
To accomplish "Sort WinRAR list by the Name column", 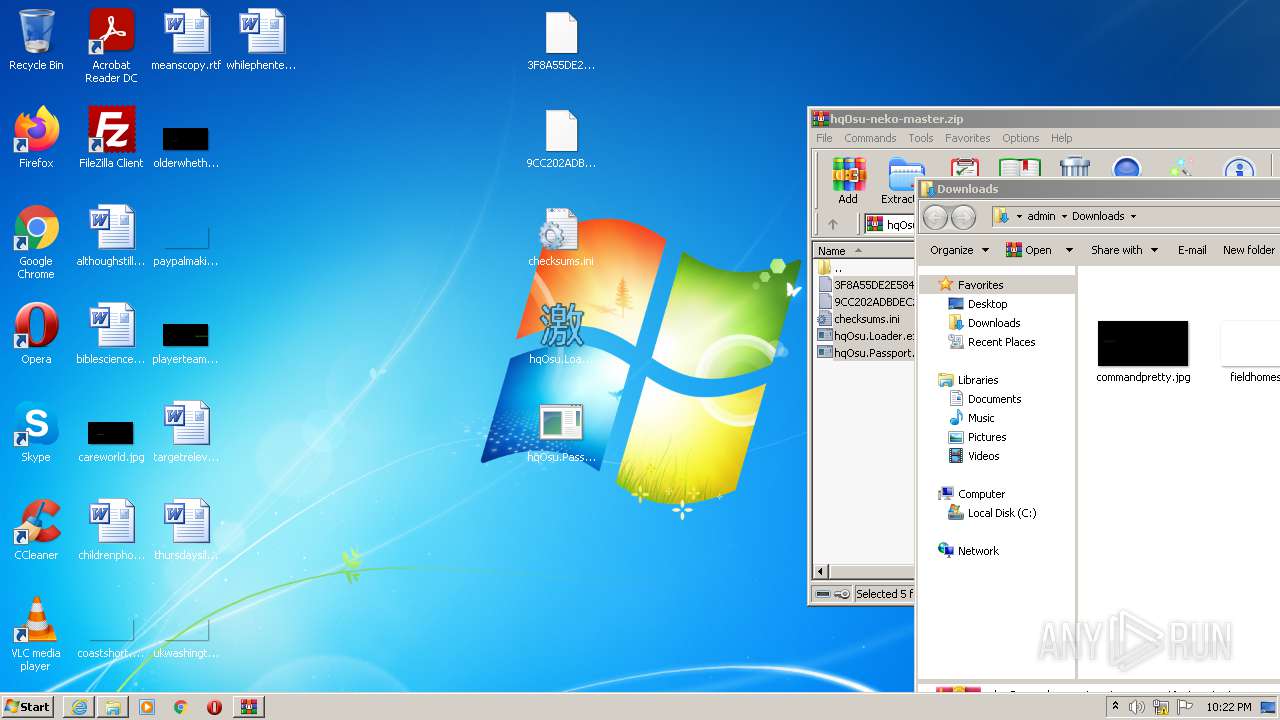I will (x=864, y=251).
